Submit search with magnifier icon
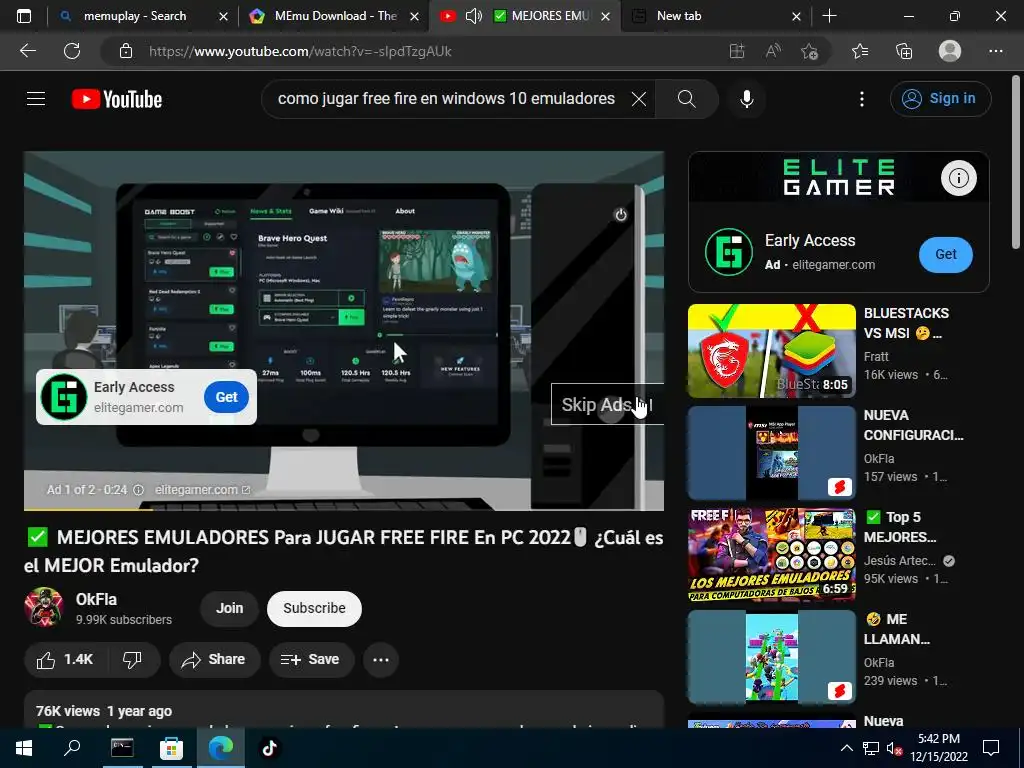1024x768 pixels. (x=686, y=99)
